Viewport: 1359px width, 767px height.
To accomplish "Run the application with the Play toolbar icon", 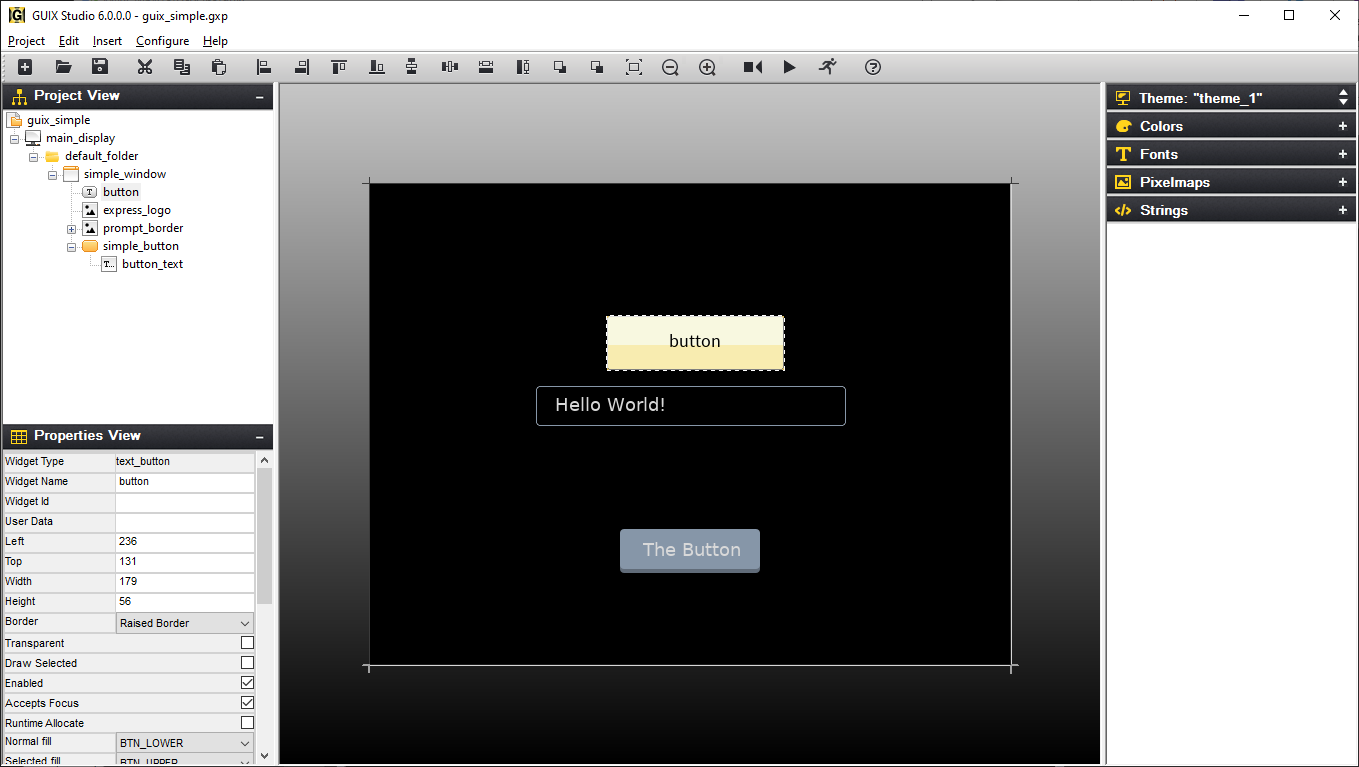I will 789,67.
